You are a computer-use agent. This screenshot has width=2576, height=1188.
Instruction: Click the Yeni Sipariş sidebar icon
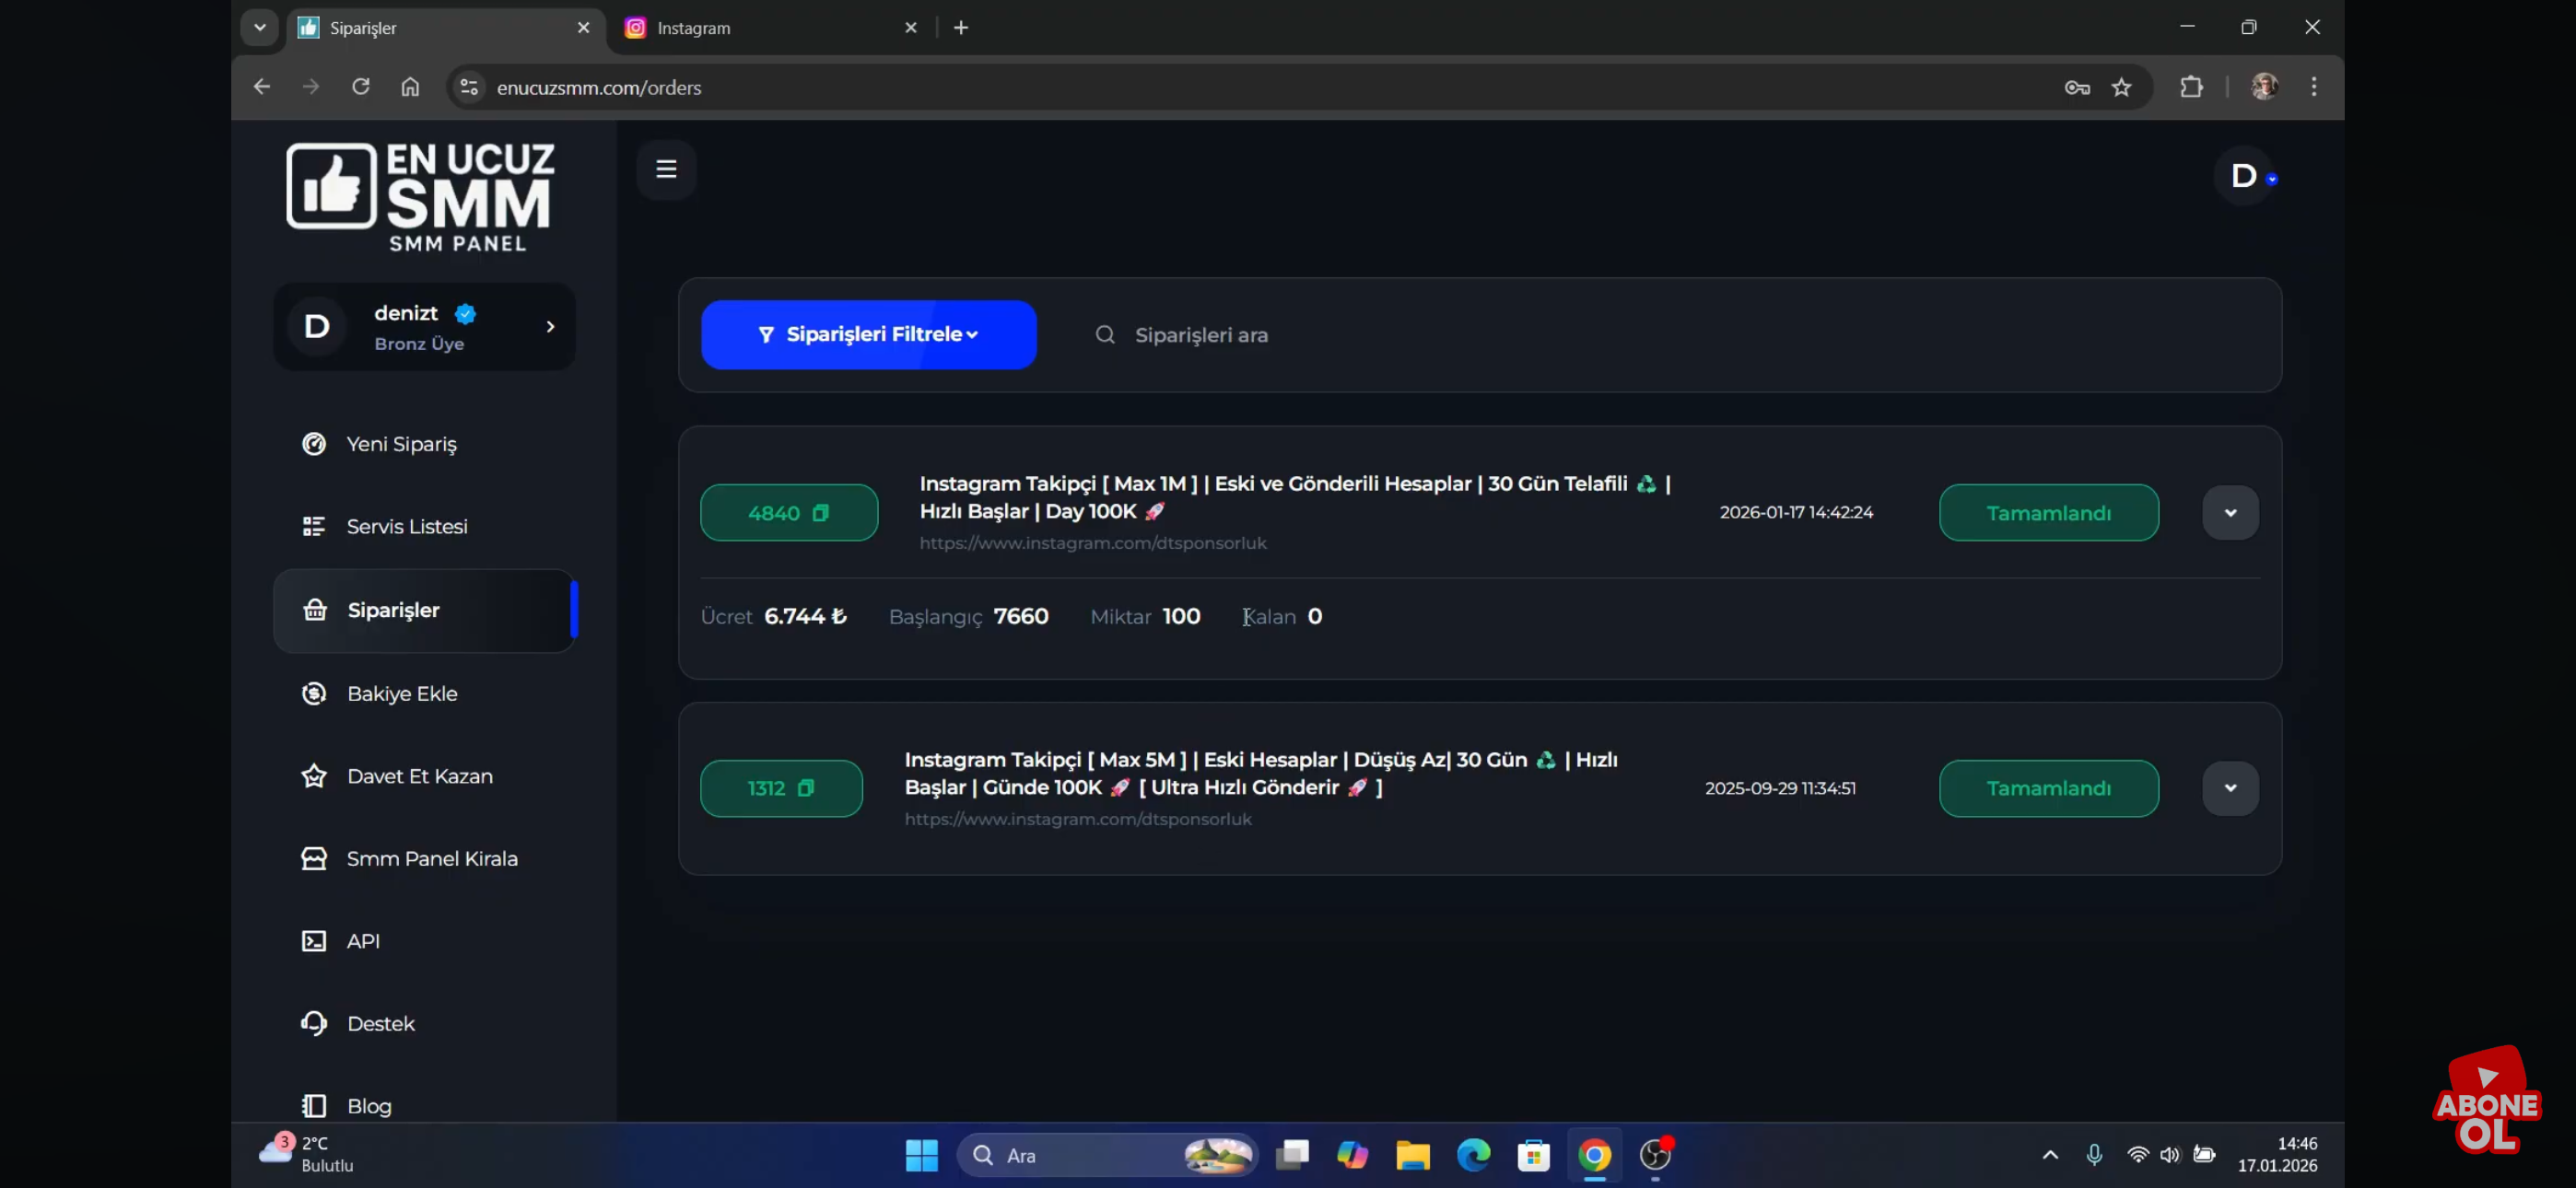click(x=314, y=444)
